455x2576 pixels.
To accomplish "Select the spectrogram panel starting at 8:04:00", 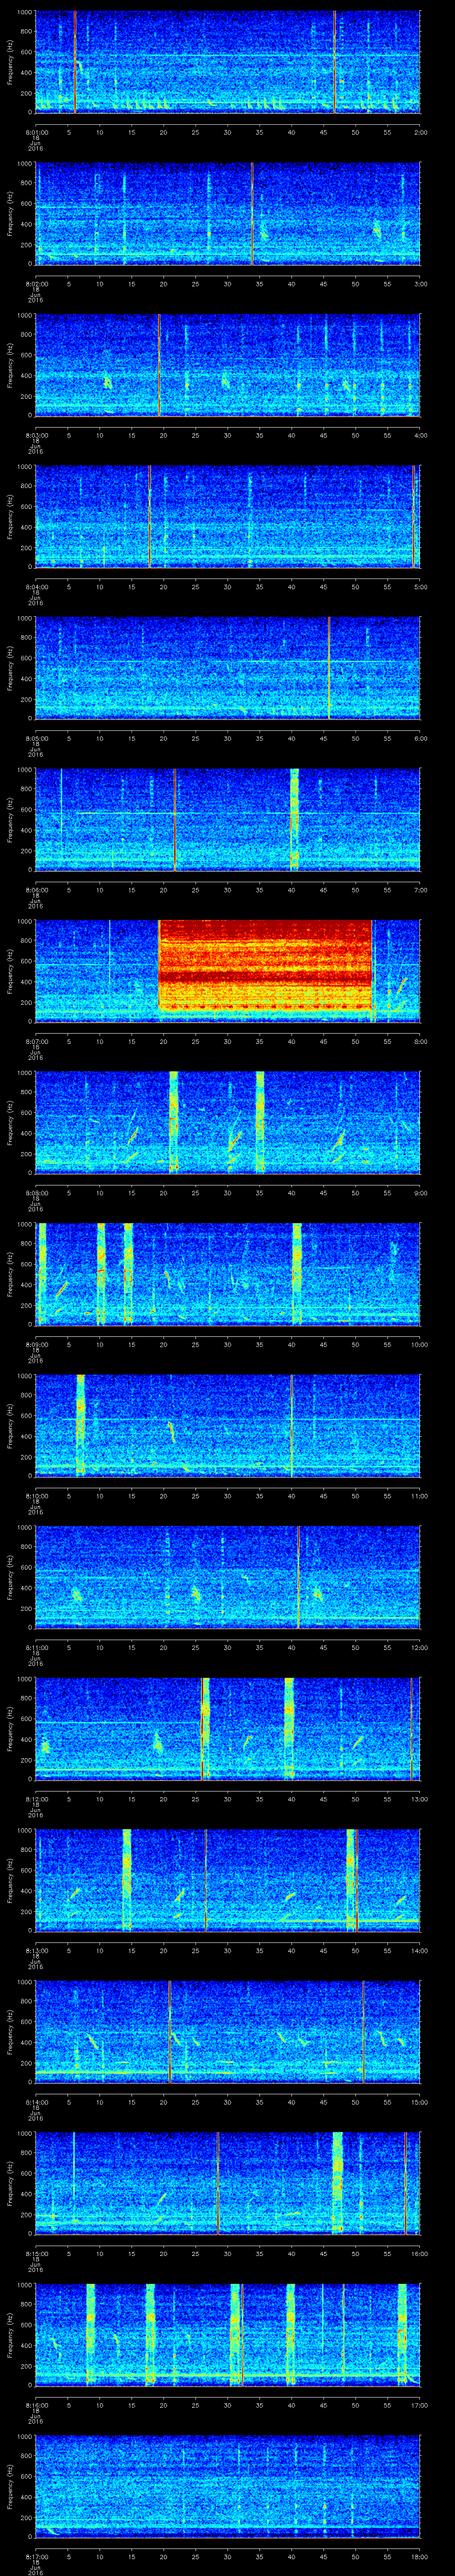I will coord(228,516).
